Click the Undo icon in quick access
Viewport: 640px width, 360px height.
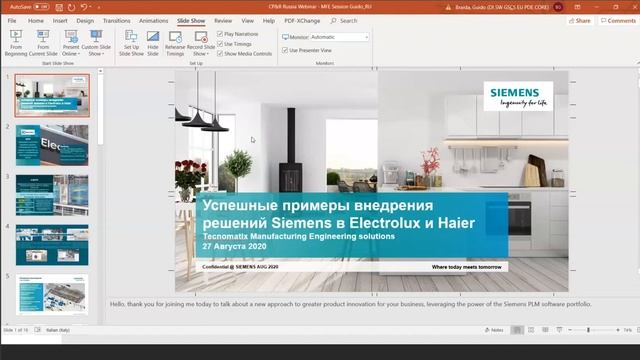coord(84,7)
